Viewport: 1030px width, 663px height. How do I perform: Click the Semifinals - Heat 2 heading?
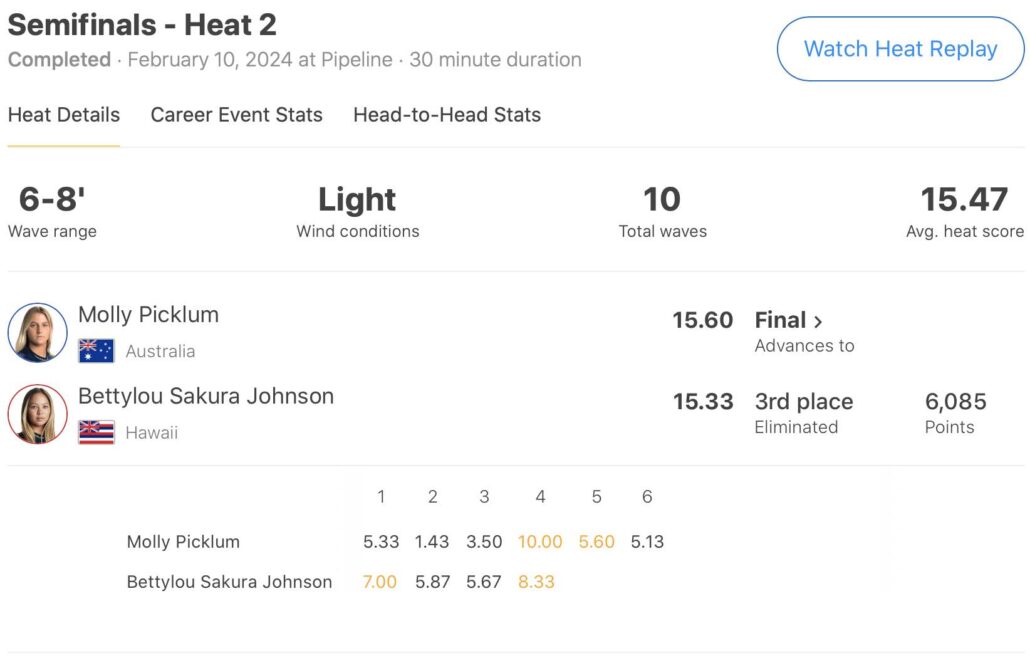click(142, 25)
